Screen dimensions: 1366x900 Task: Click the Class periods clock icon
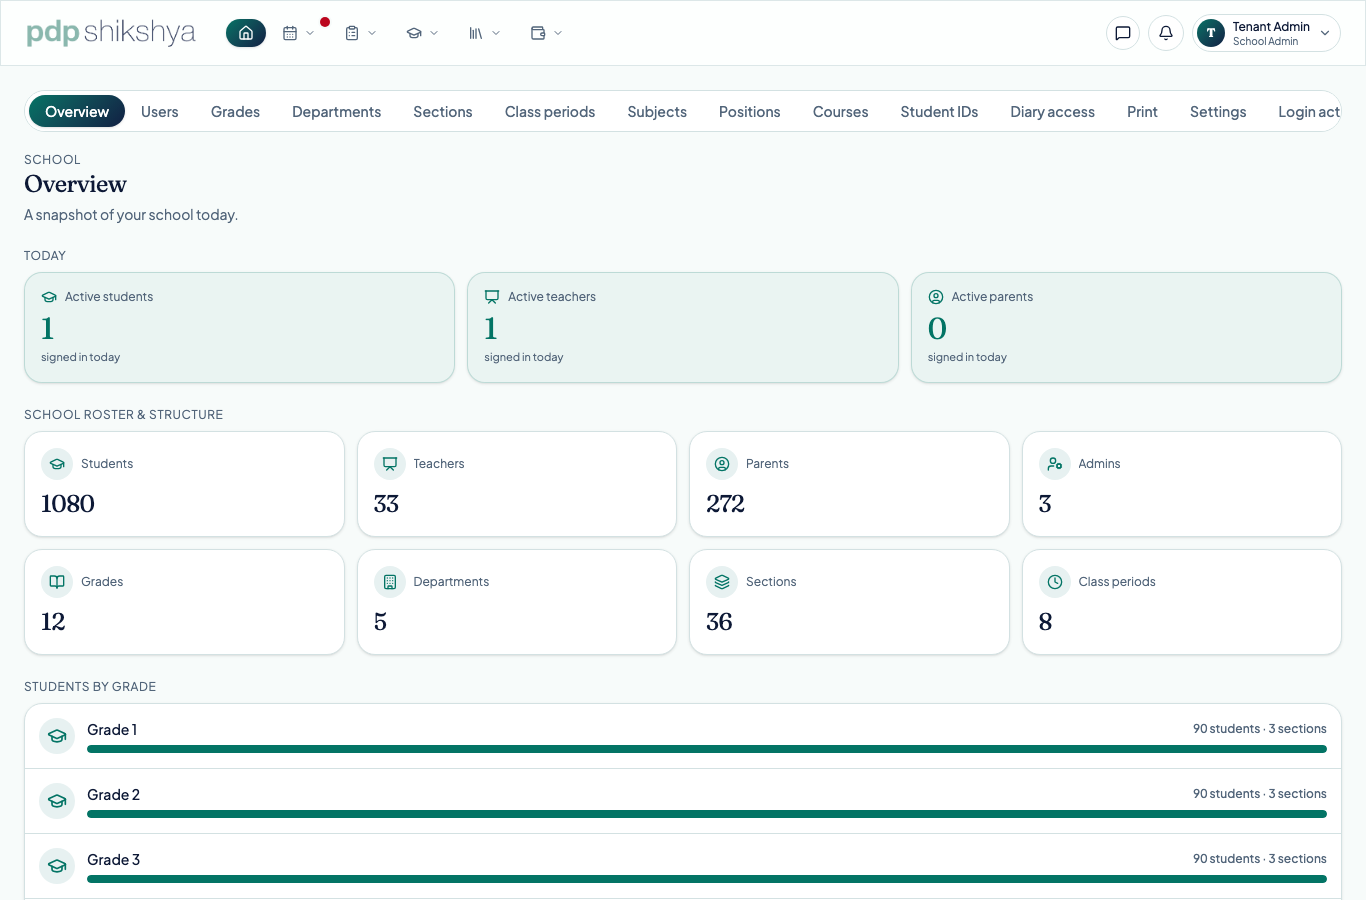coord(1055,582)
